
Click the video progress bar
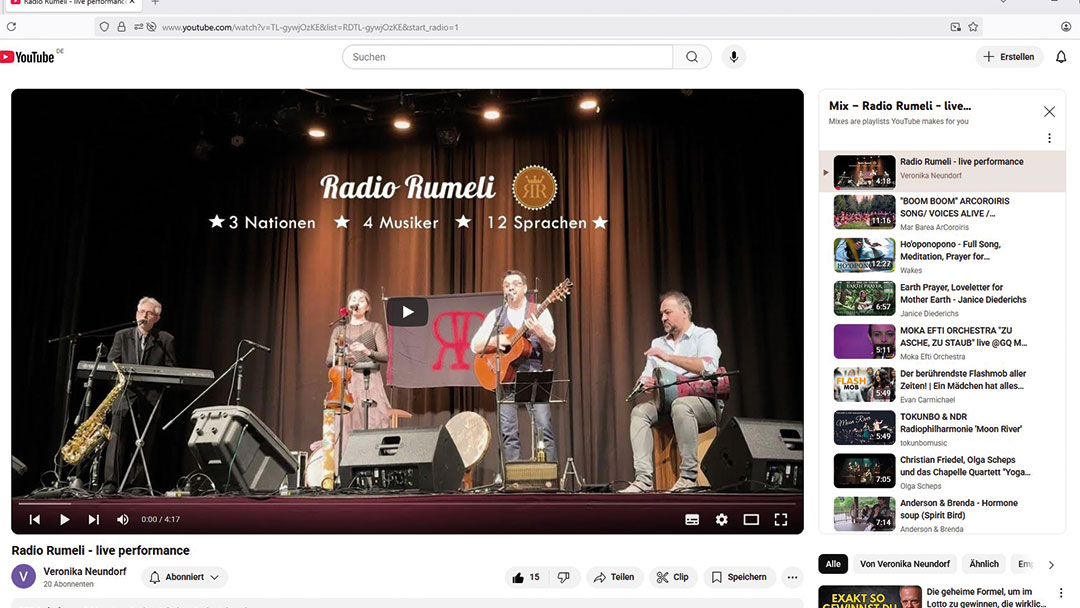pos(407,503)
